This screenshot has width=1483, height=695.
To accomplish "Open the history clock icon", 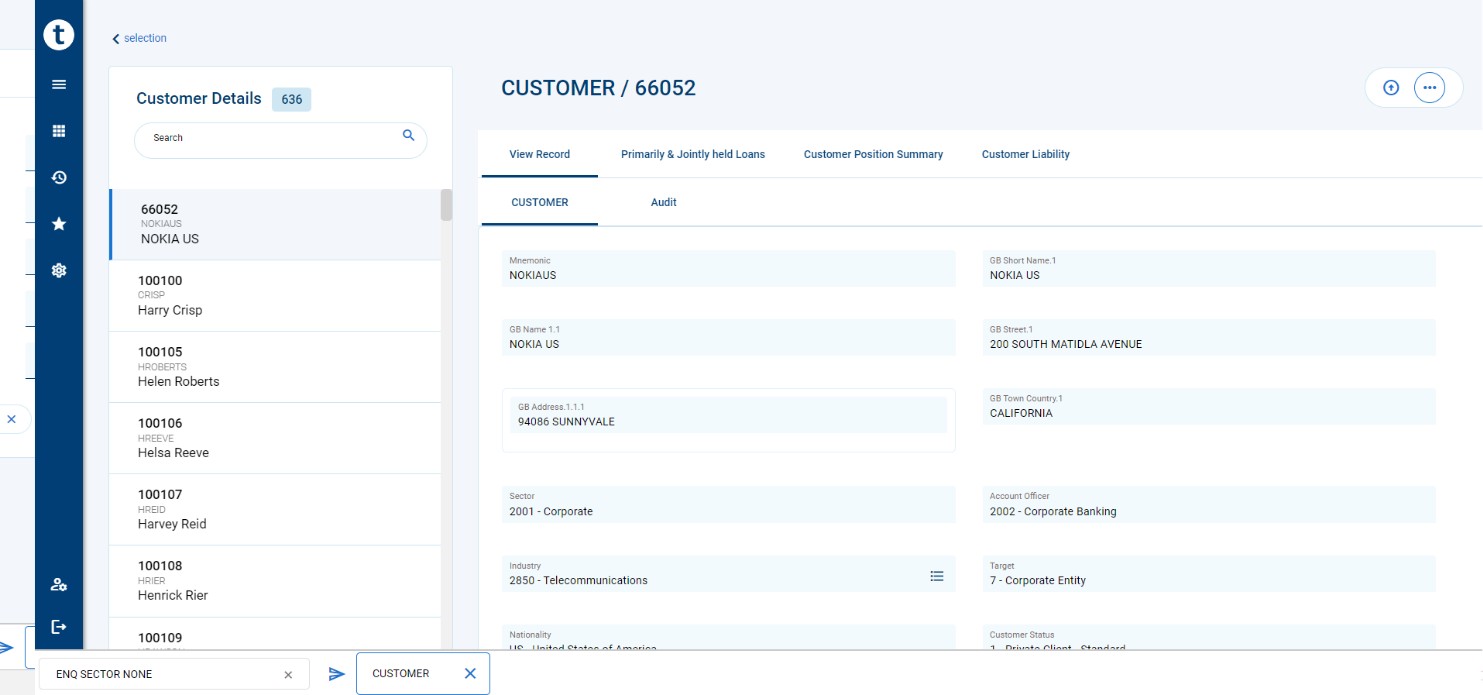I will (x=59, y=177).
